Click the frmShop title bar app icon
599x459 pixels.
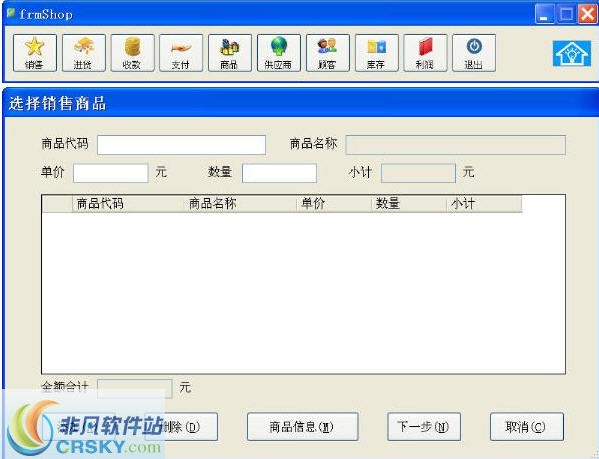point(11,13)
